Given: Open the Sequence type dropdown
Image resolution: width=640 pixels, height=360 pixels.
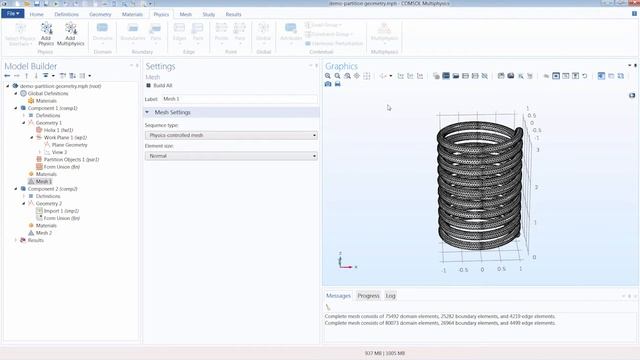Looking at the screenshot, I should pyautogui.click(x=231, y=135).
